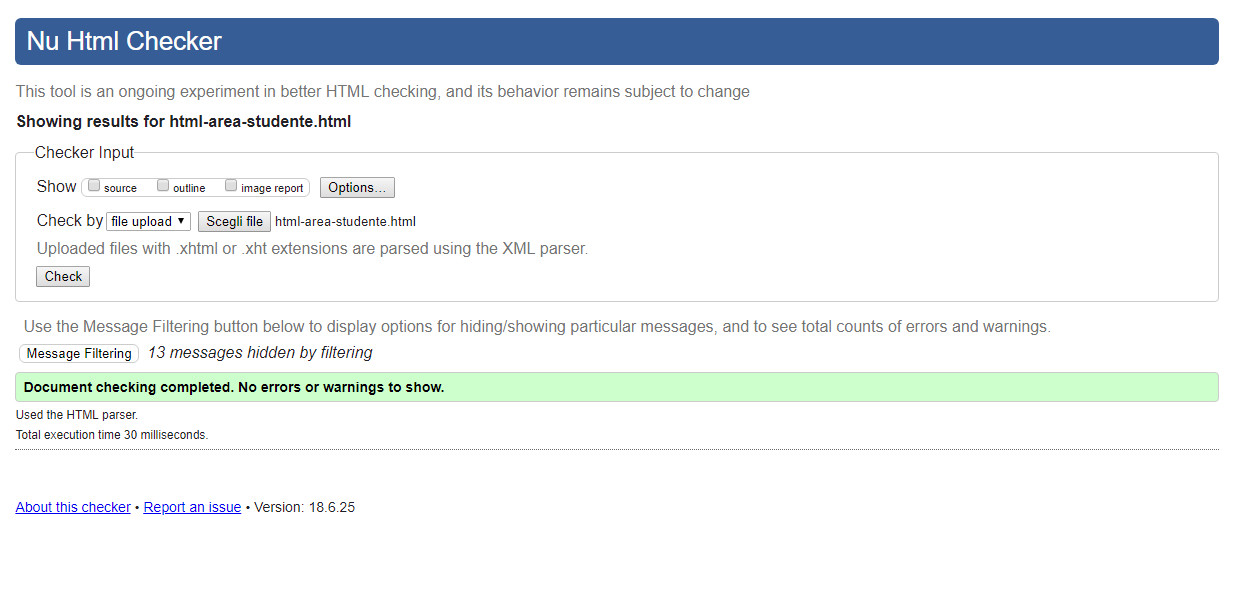Select the Version: 18.6.25 text
Image resolution: width=1250 pixels, height=614 pixels.
click(304, 507)
